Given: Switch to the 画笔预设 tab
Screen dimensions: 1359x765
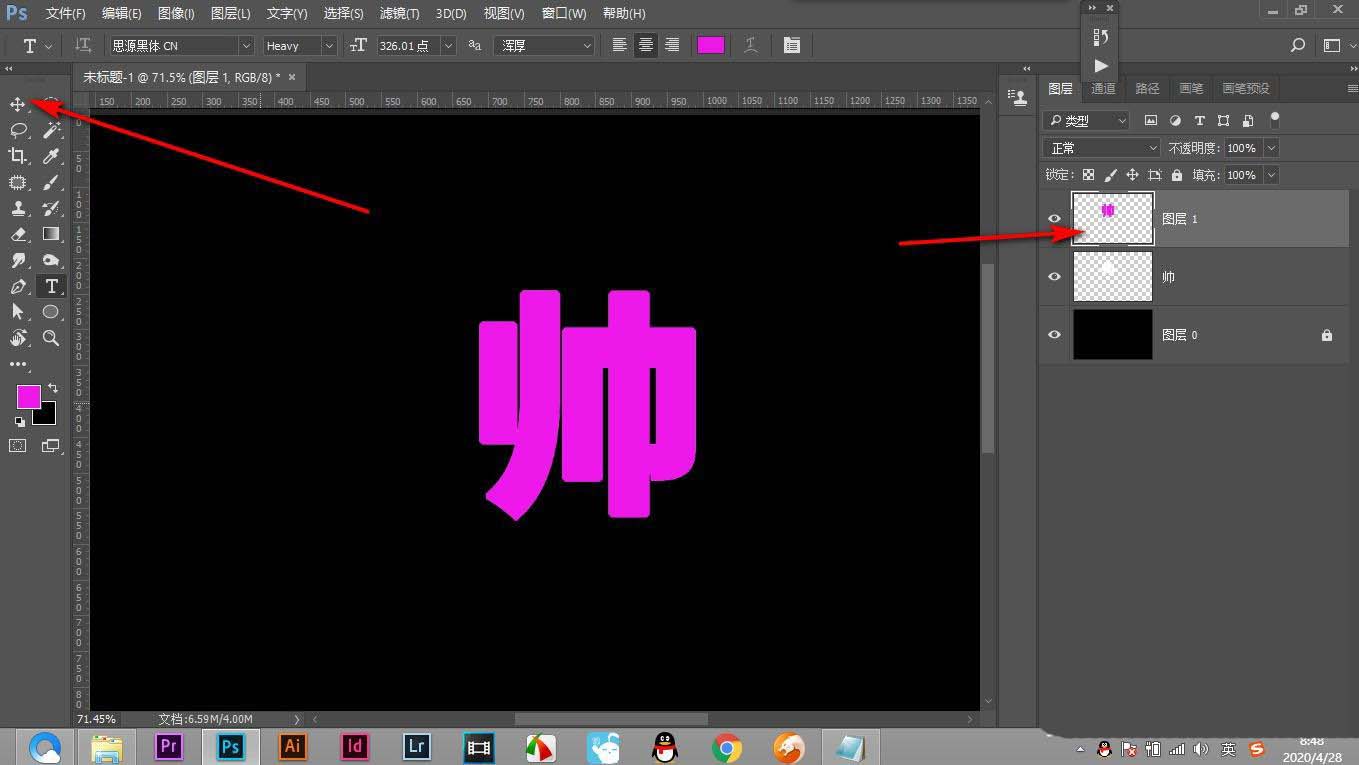Looking at the screenshot, I should (x=1245, y=89).
